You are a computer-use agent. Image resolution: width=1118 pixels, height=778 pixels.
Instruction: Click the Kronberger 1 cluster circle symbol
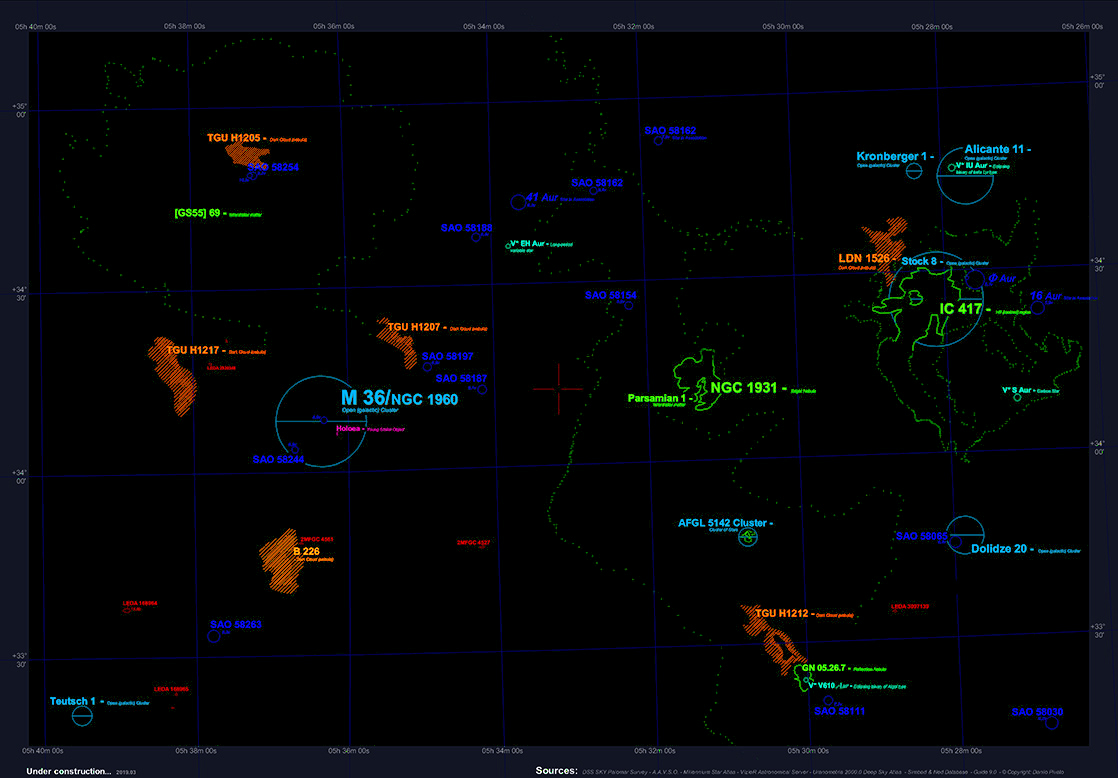(913, 171)
